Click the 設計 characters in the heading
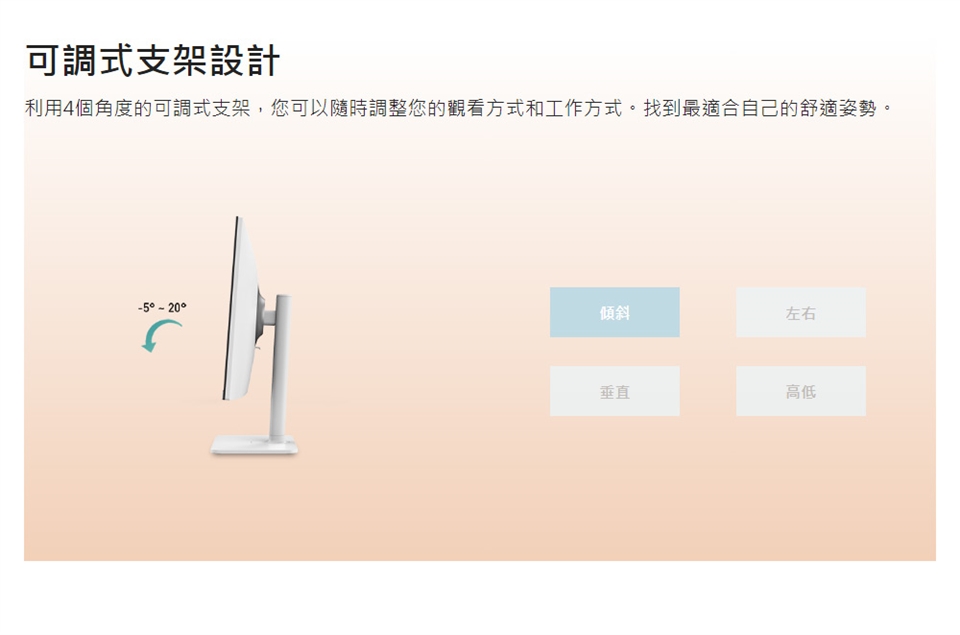This screenshot has width=960, height=635. (x=246, y=61)
